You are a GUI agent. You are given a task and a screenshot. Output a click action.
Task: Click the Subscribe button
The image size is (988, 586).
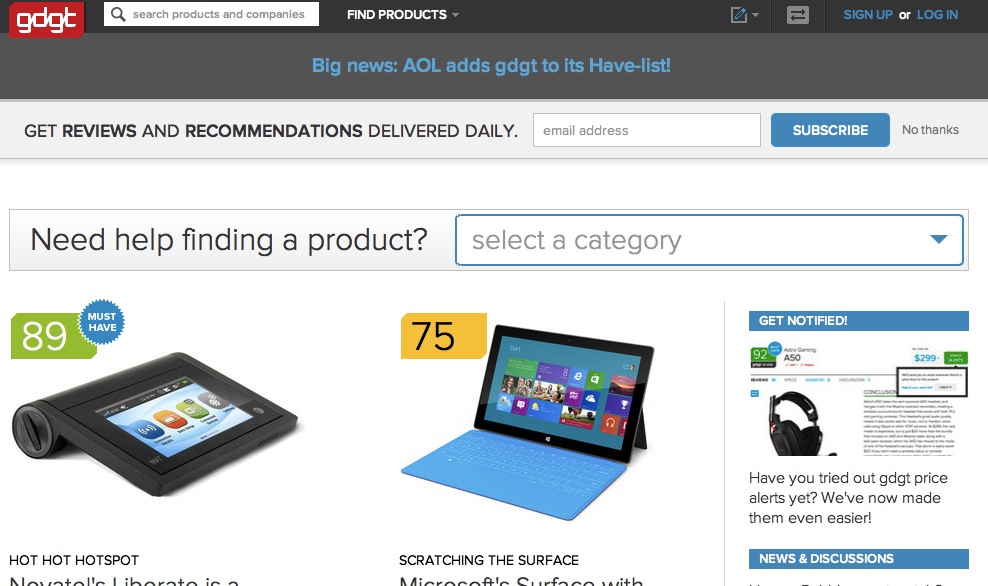[830, 130]
